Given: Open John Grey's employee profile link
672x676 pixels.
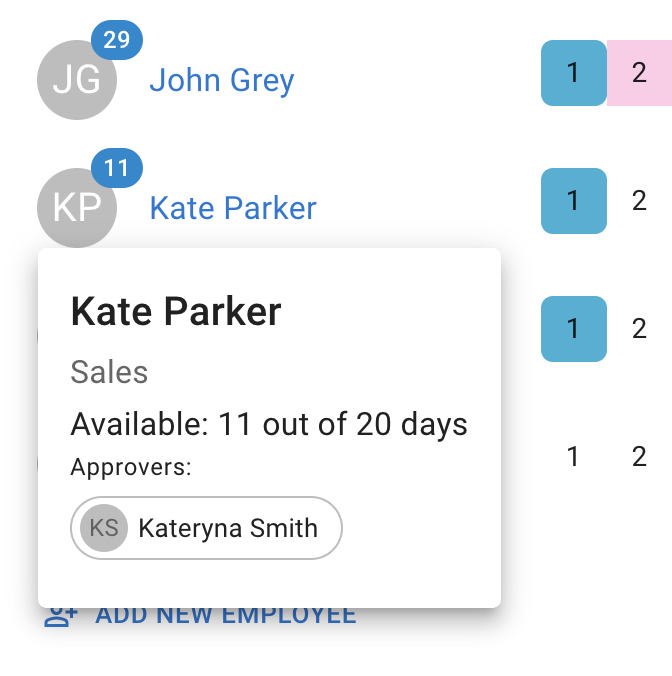Looking at the screenshot, I should point(222,81).
